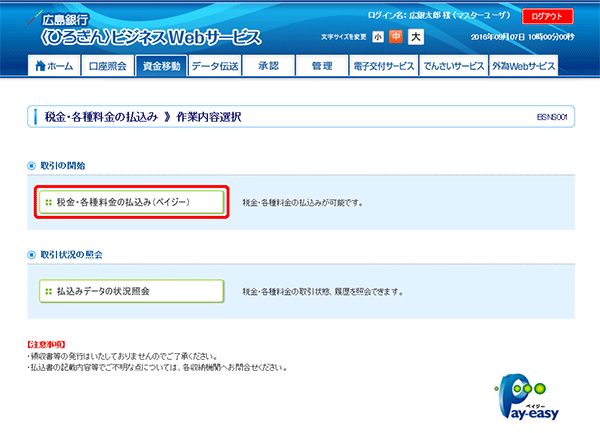Screen dimensions: 600x433
Task: Click the date and time display
Action: (x=522, y=37)
